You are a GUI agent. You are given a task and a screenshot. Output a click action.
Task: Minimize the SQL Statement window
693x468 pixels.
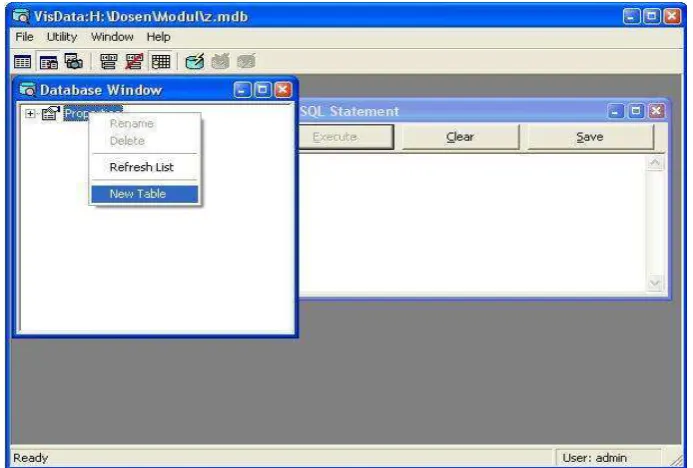pyautogui.click(x=615, y=111)
